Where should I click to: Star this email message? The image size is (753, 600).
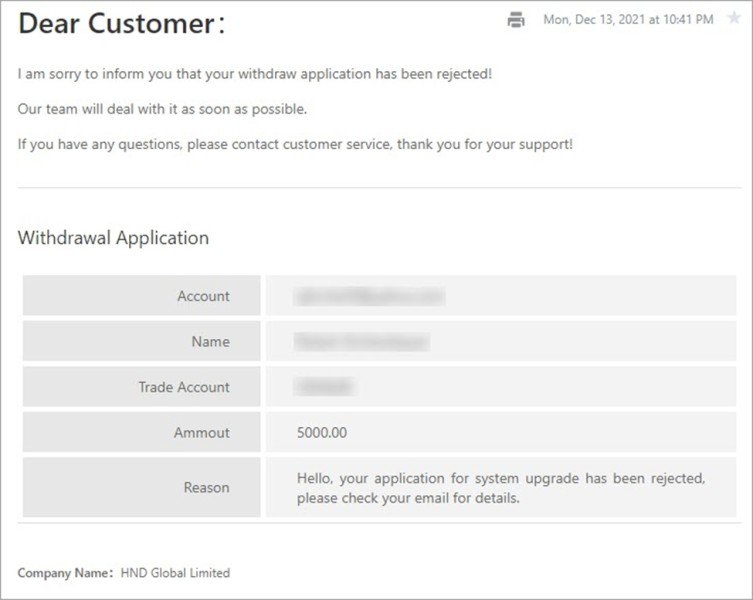(x=734, y=18)
